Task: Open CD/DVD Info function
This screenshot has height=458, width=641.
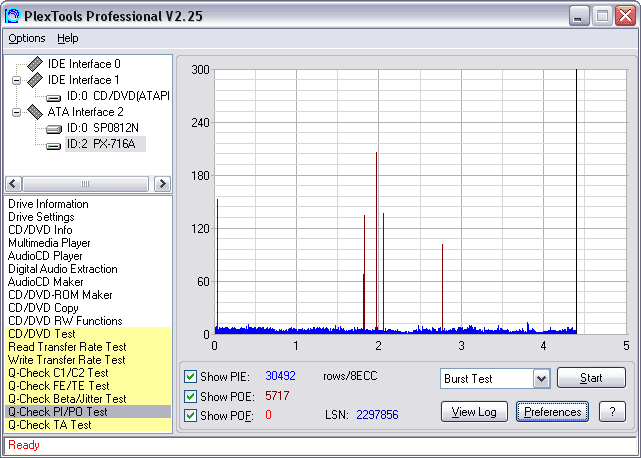Action: (40, 230)
